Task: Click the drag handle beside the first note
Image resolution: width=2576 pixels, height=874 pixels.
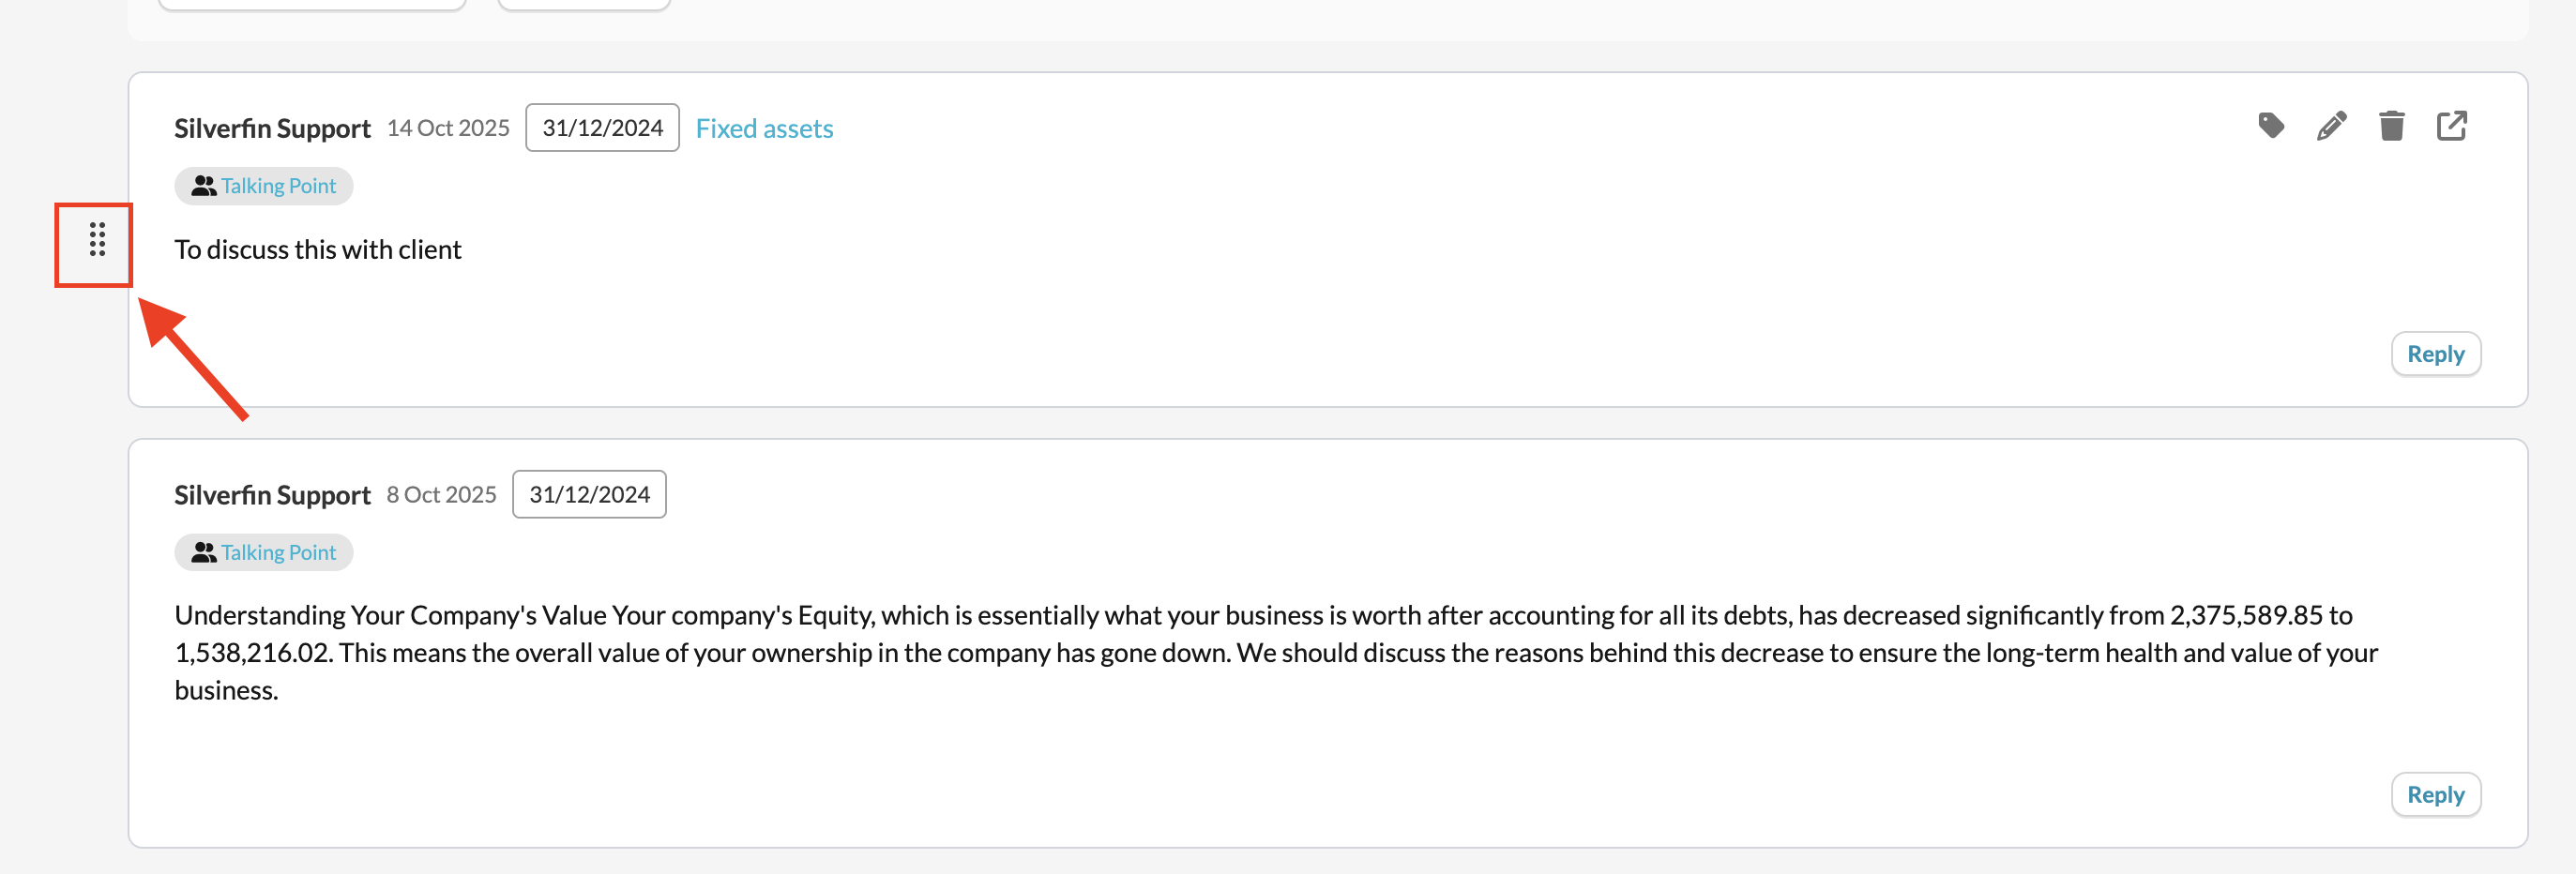Action: click(97, 240)
